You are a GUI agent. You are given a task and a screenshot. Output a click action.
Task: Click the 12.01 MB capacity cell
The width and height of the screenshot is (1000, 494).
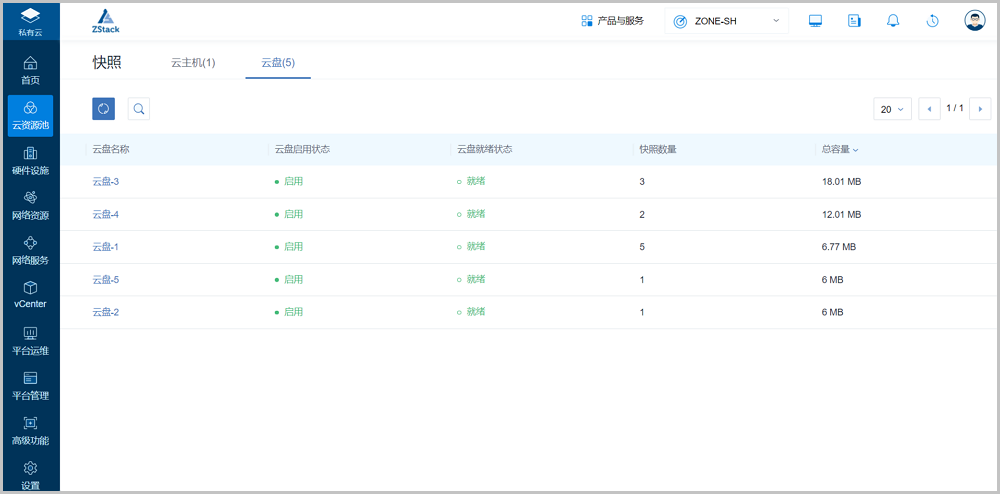tap(842, 215)
